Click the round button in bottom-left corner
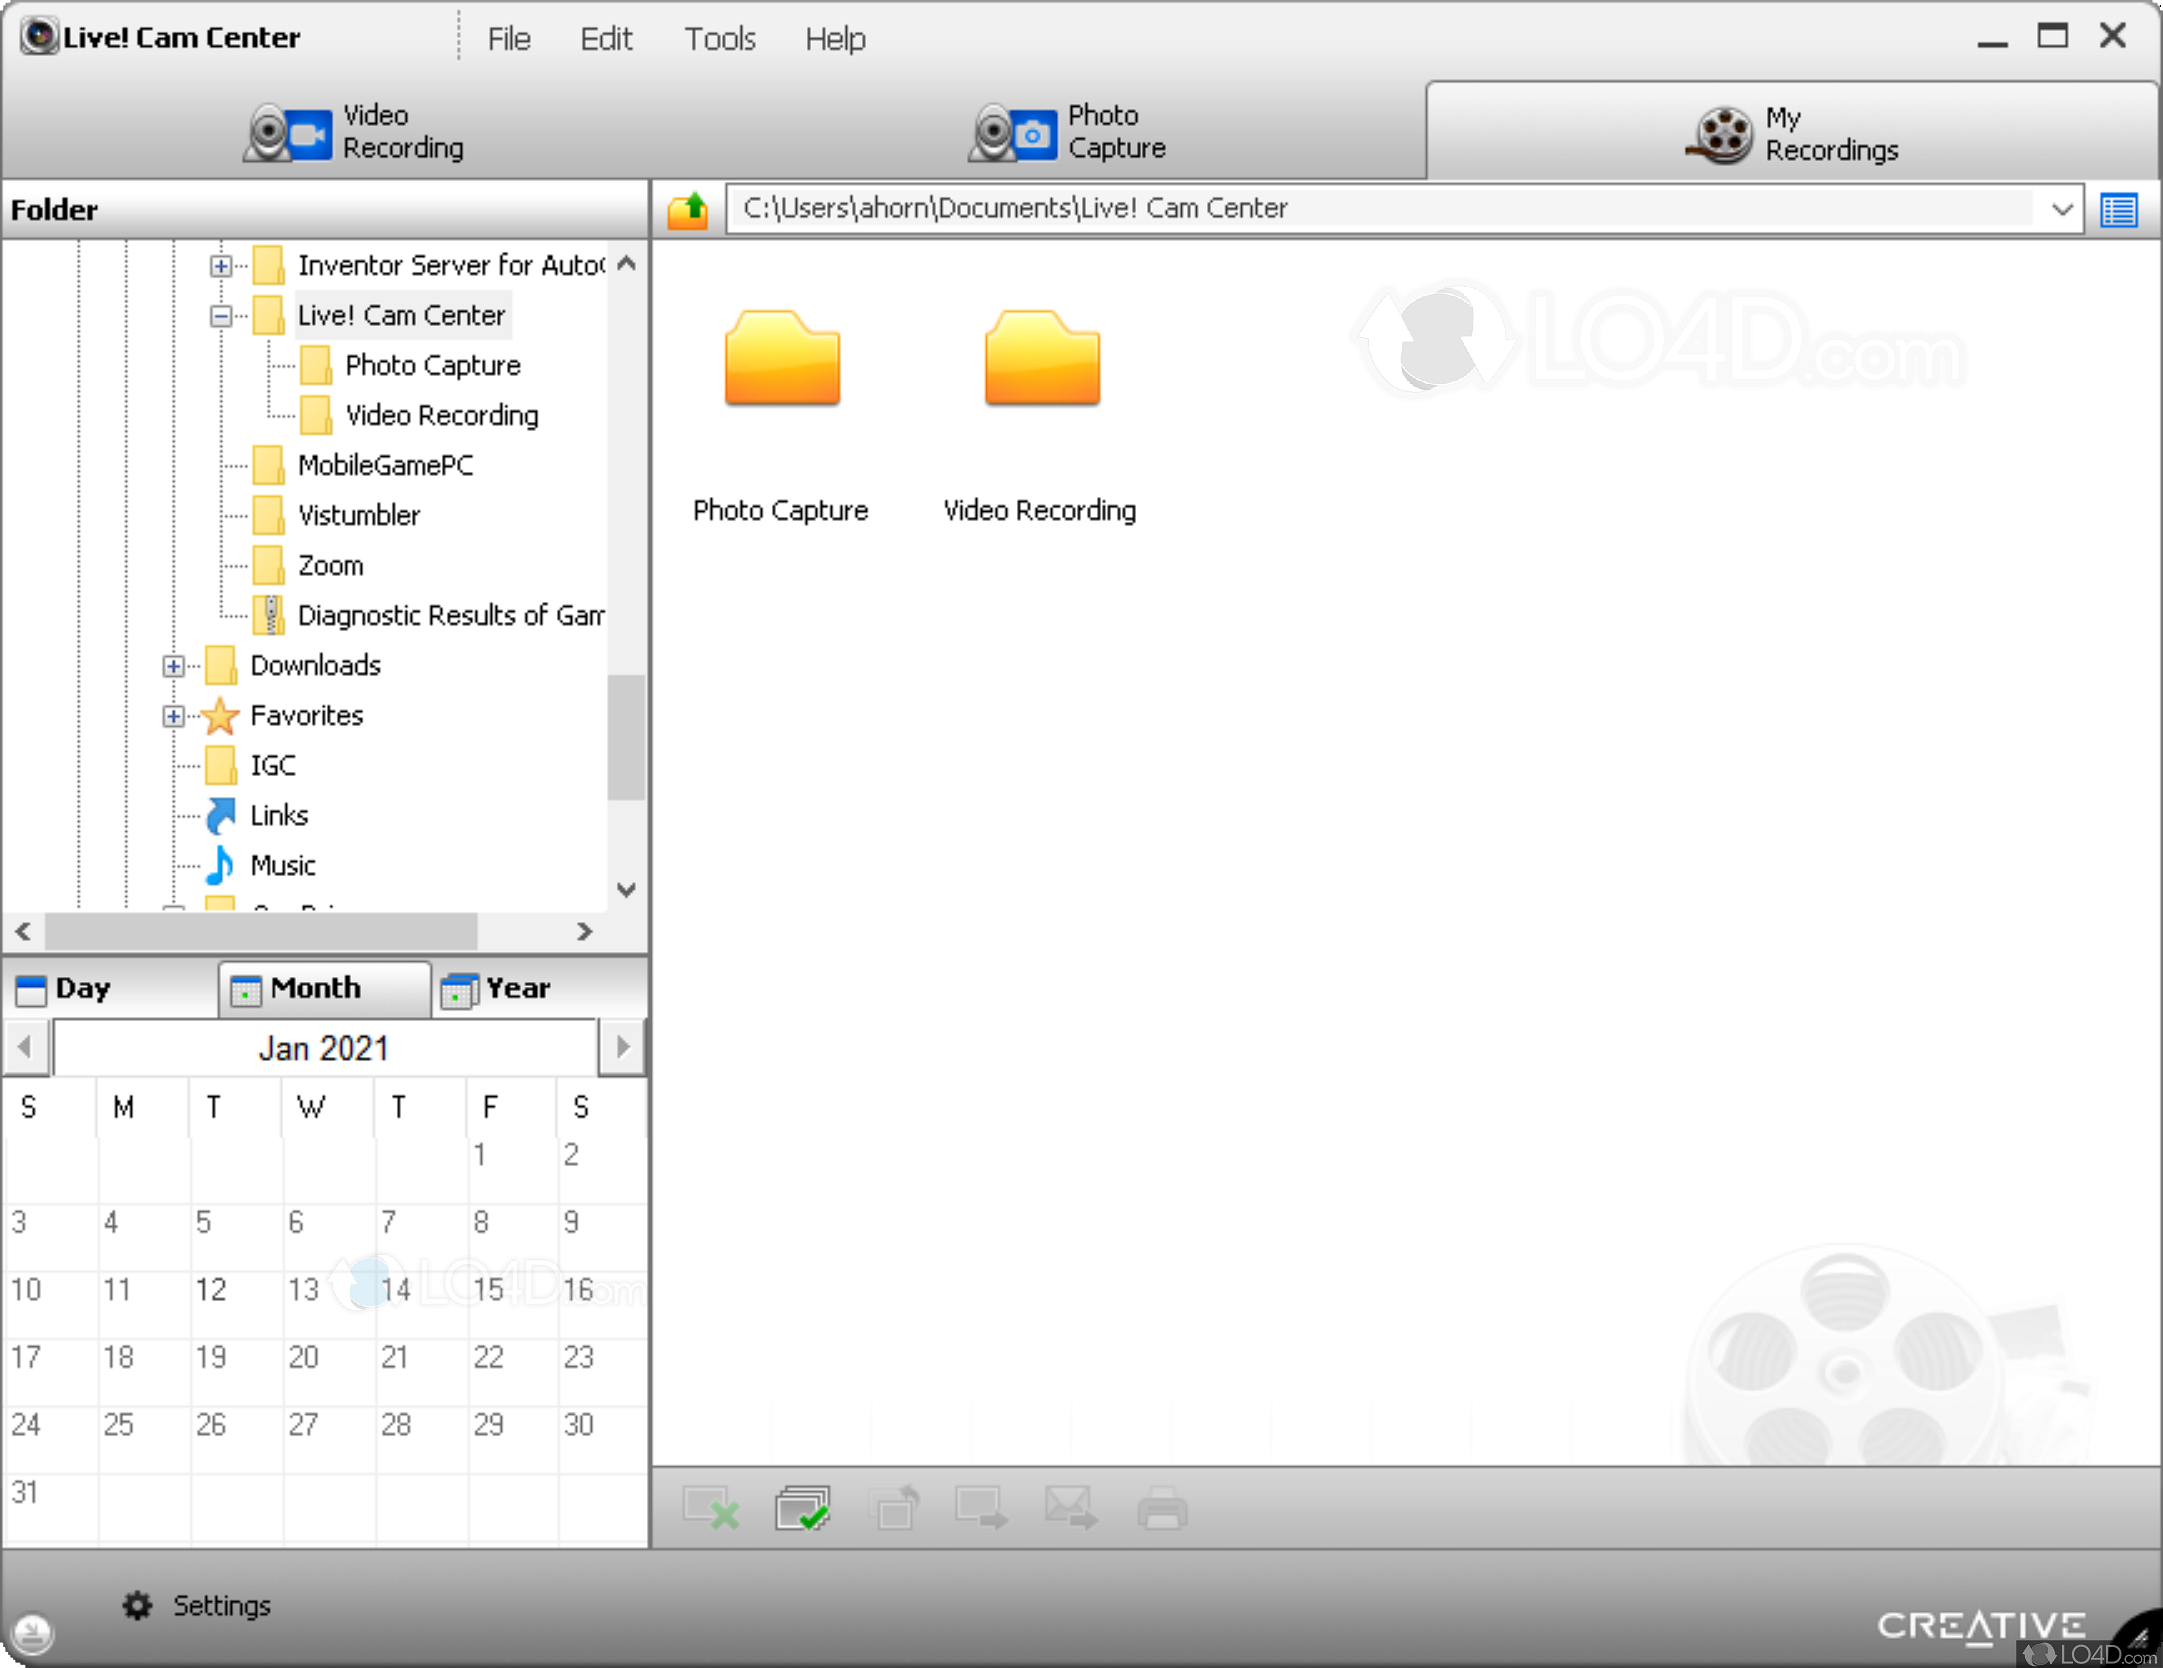This screenshot has height=1668, width=2163. pos(33,1634)
